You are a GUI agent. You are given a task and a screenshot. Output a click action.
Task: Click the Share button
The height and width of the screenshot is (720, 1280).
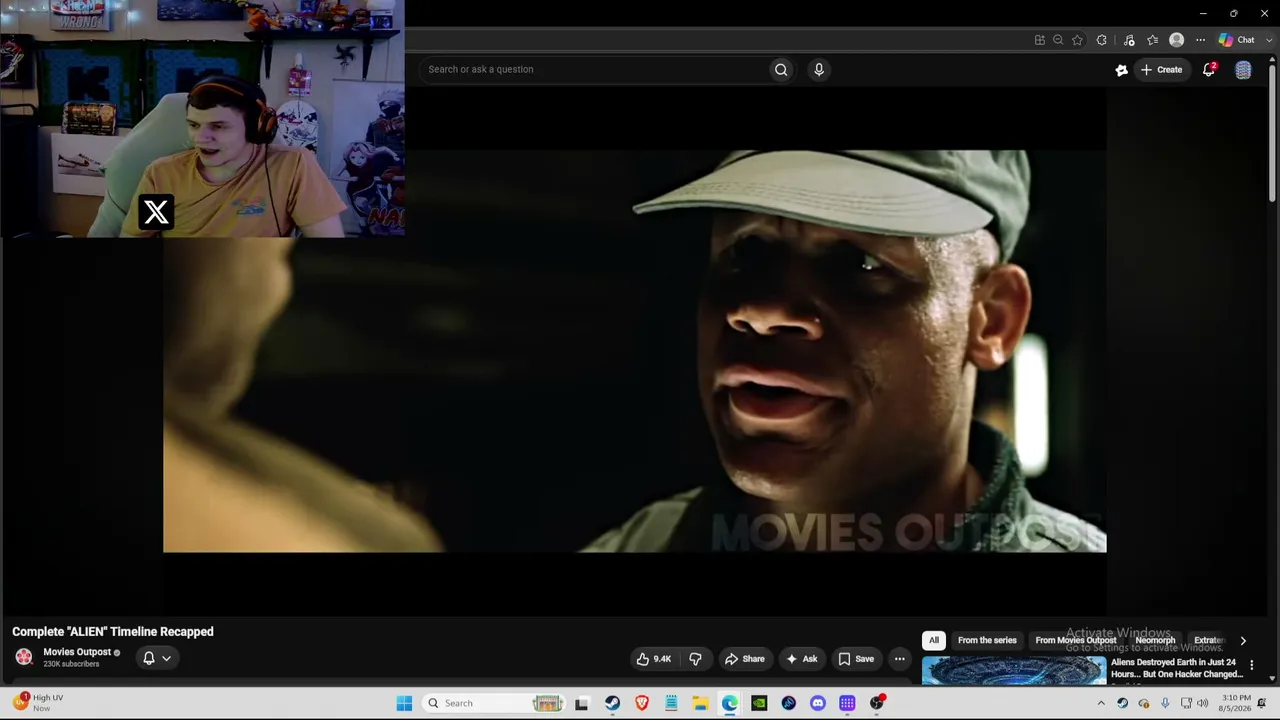[745, 659]
